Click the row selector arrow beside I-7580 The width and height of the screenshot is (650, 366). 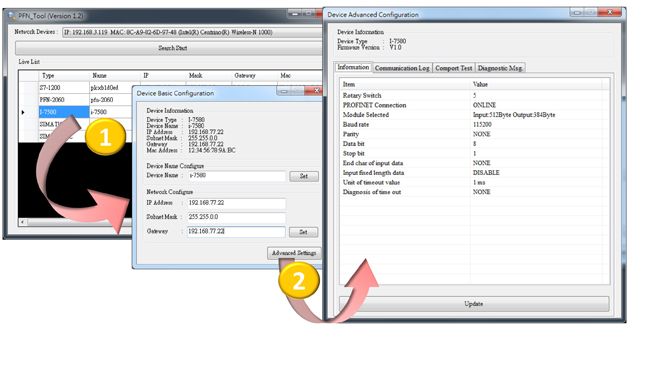point(23,112)
